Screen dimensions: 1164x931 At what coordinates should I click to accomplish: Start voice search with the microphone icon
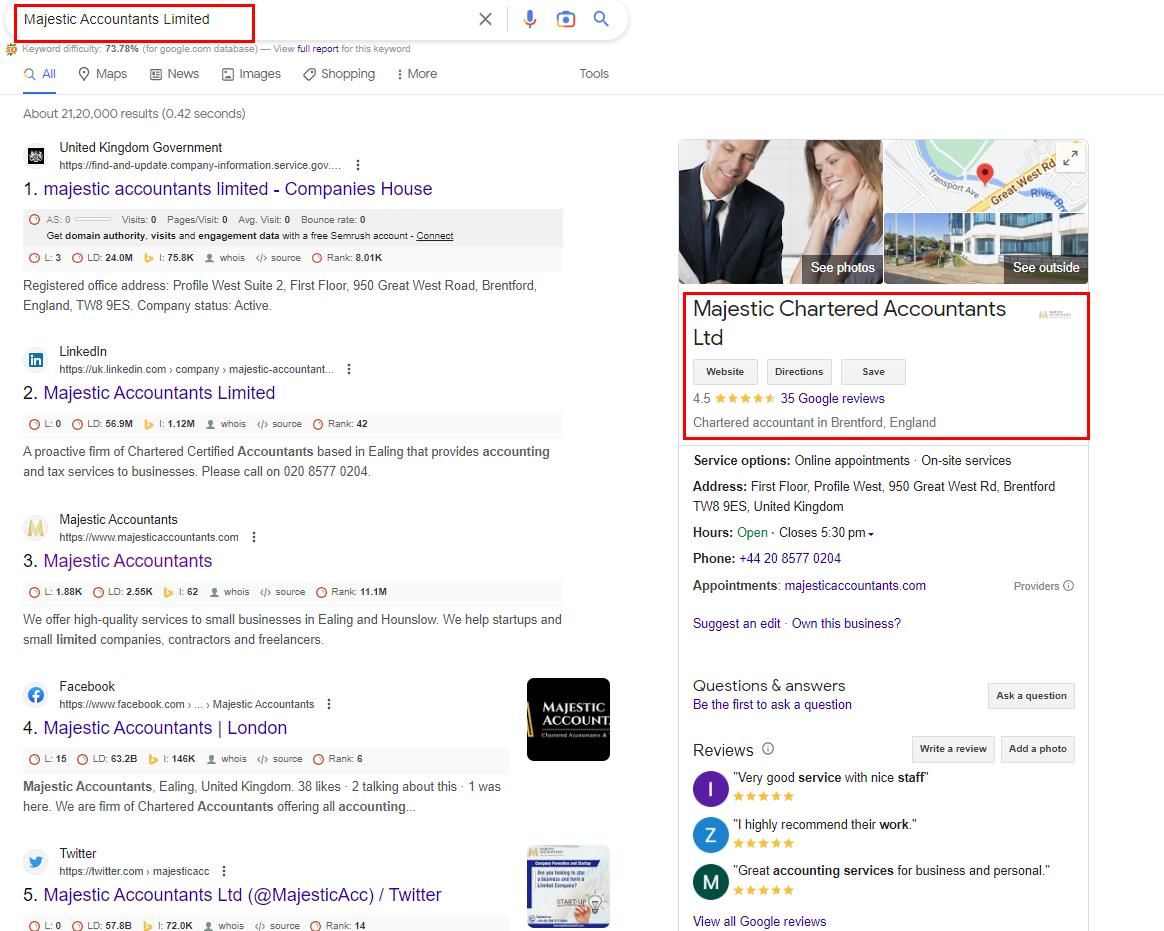[529, 19]
